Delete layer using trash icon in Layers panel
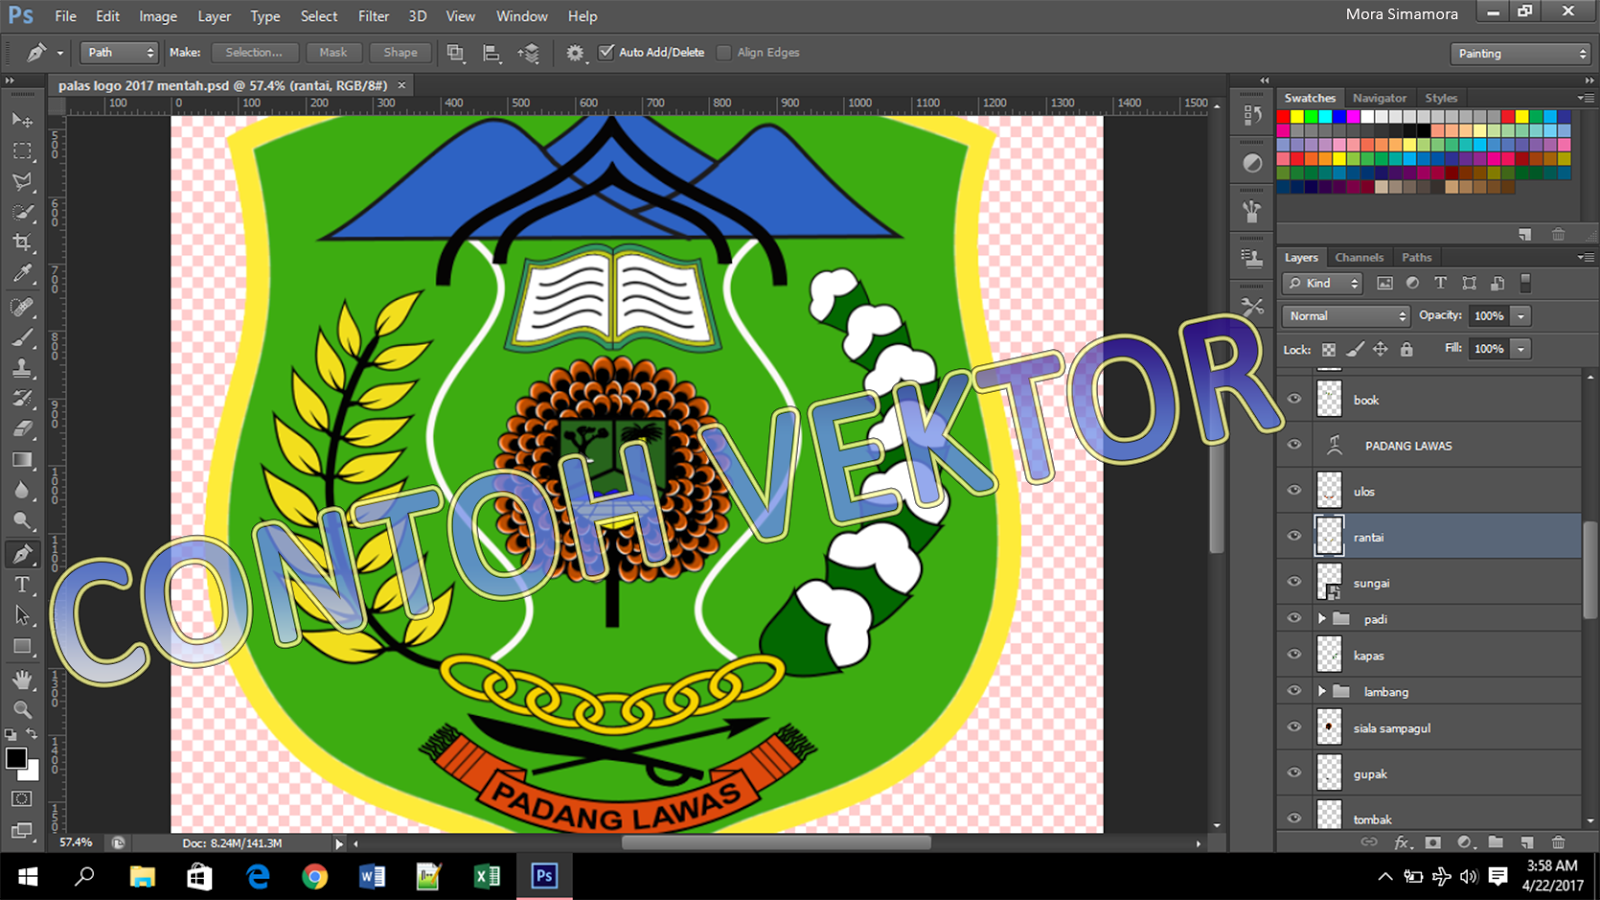The image size is (1600, 900). click(x=1558, y=843)
